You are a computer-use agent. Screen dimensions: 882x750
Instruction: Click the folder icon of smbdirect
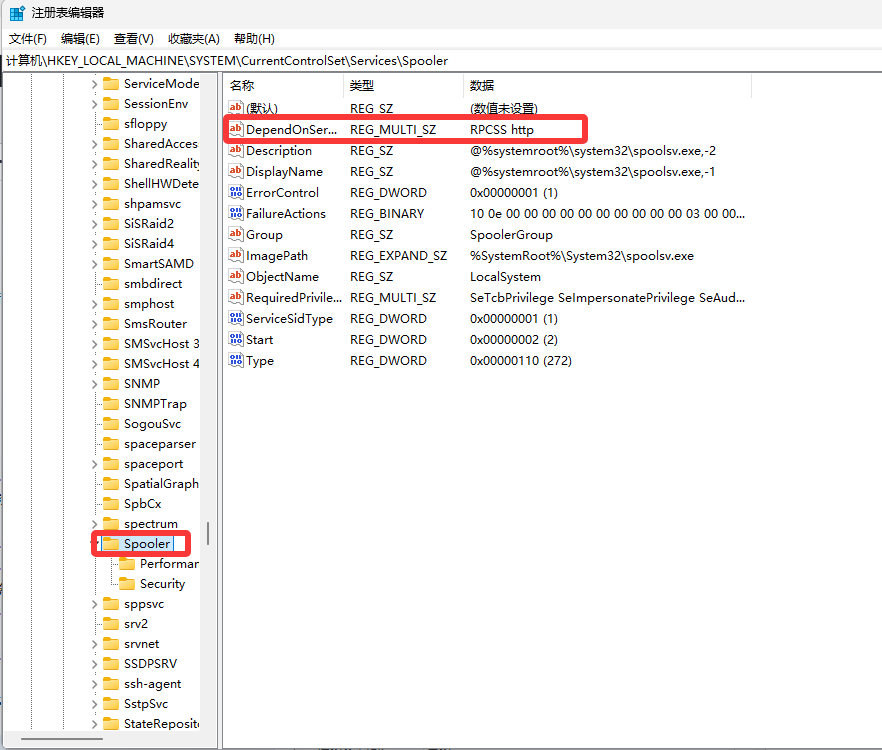click(111, 284)
